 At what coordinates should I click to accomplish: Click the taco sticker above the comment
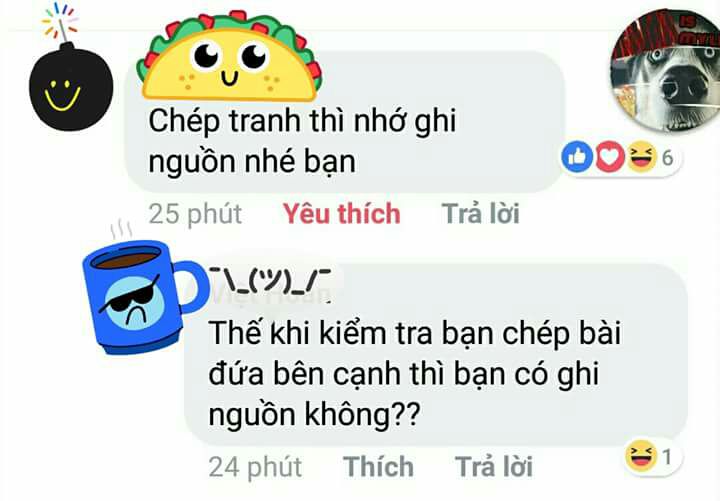(229, 56)
